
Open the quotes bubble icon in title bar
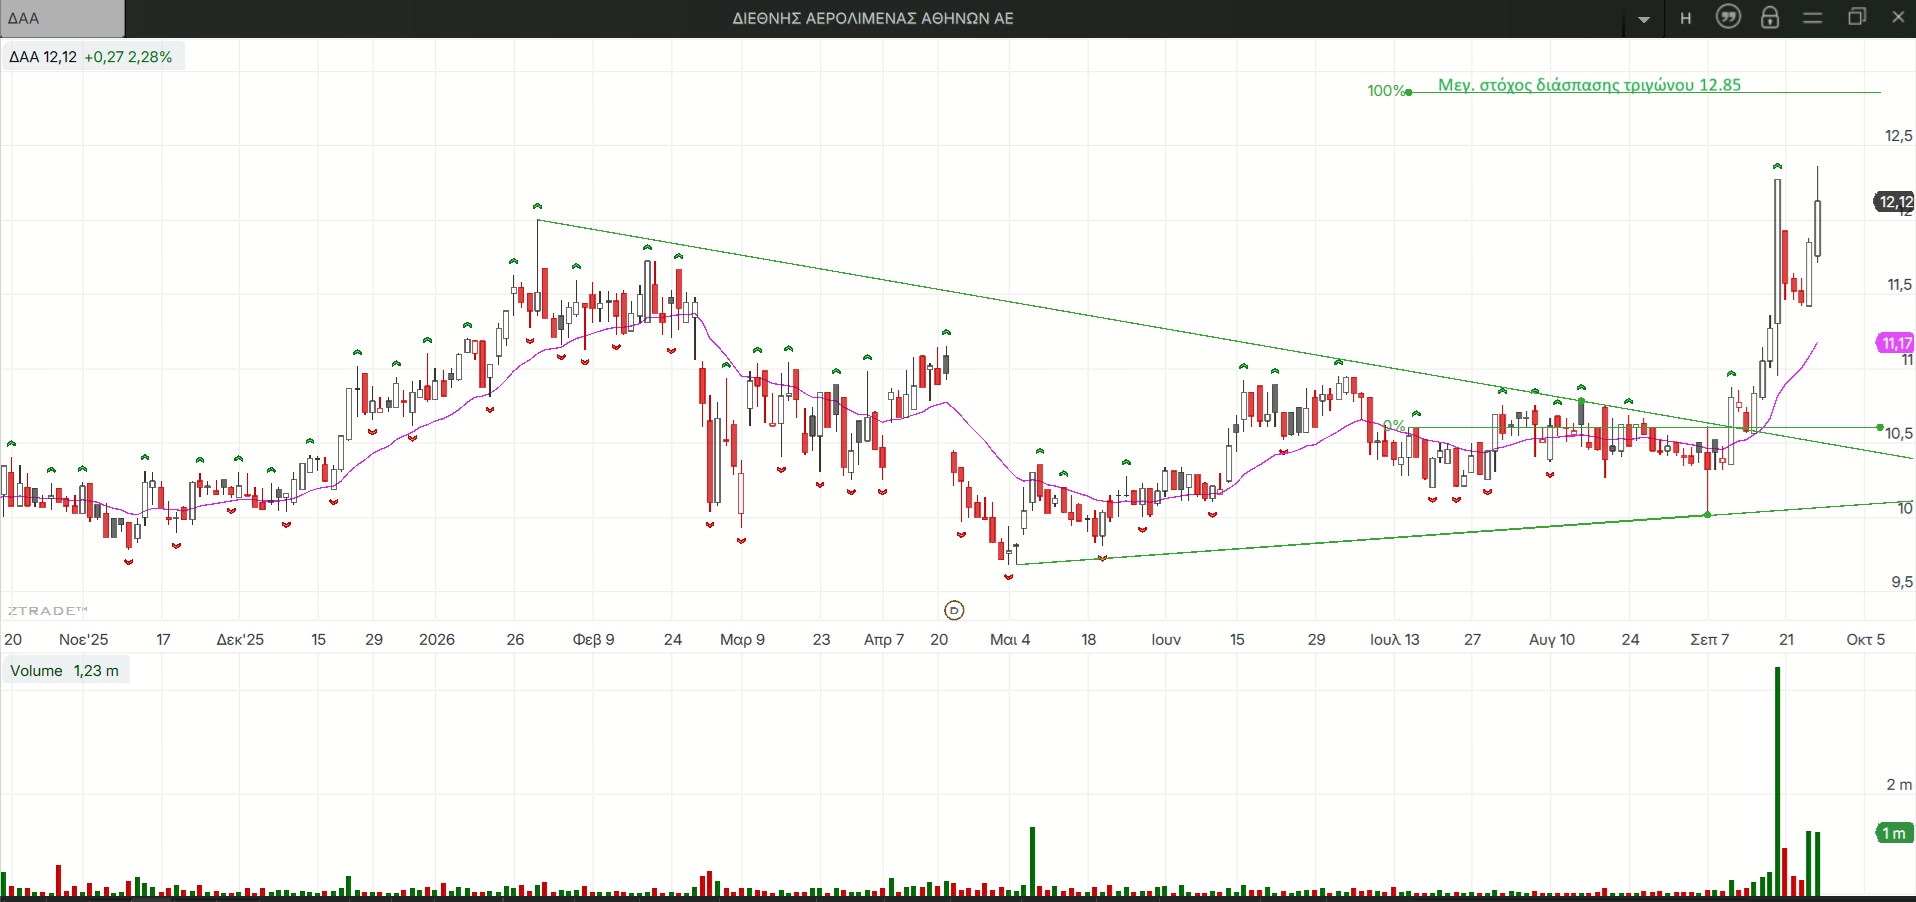point(1728,17)
